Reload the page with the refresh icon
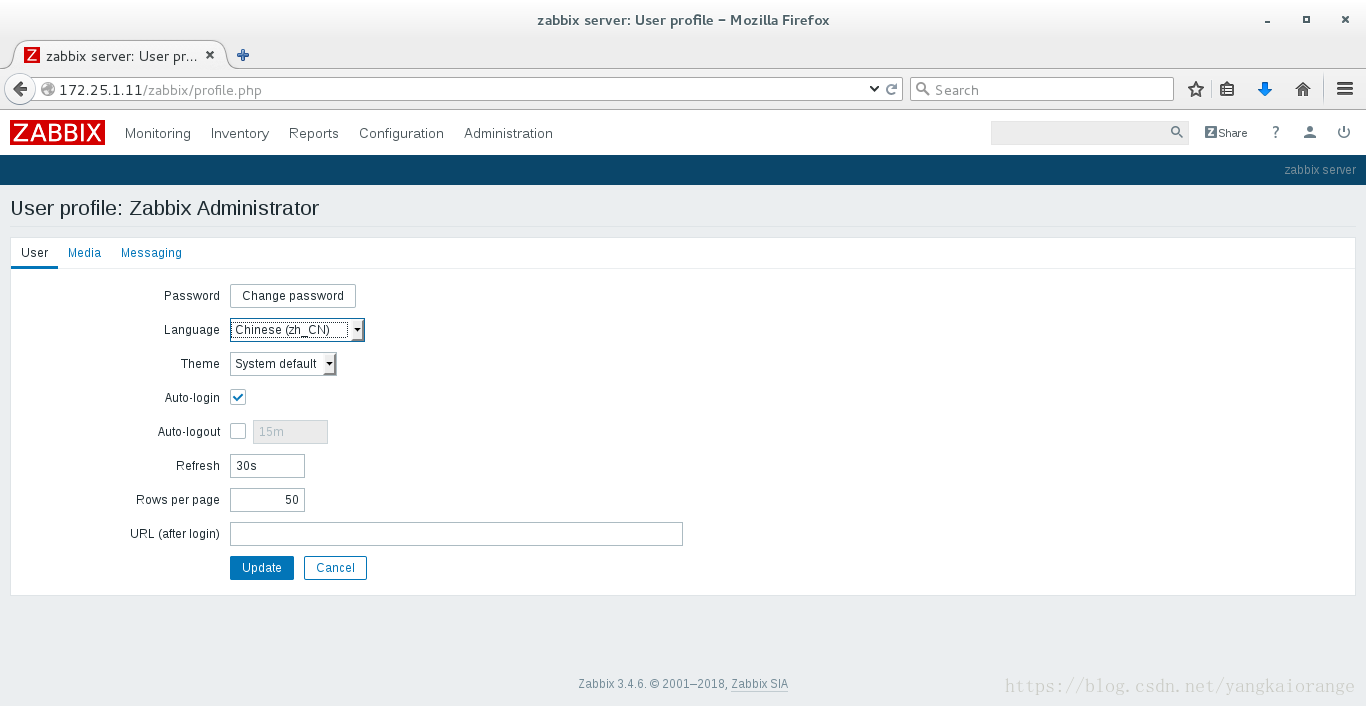The height and width of the screenshot is (706, 1366). point(892,89)
